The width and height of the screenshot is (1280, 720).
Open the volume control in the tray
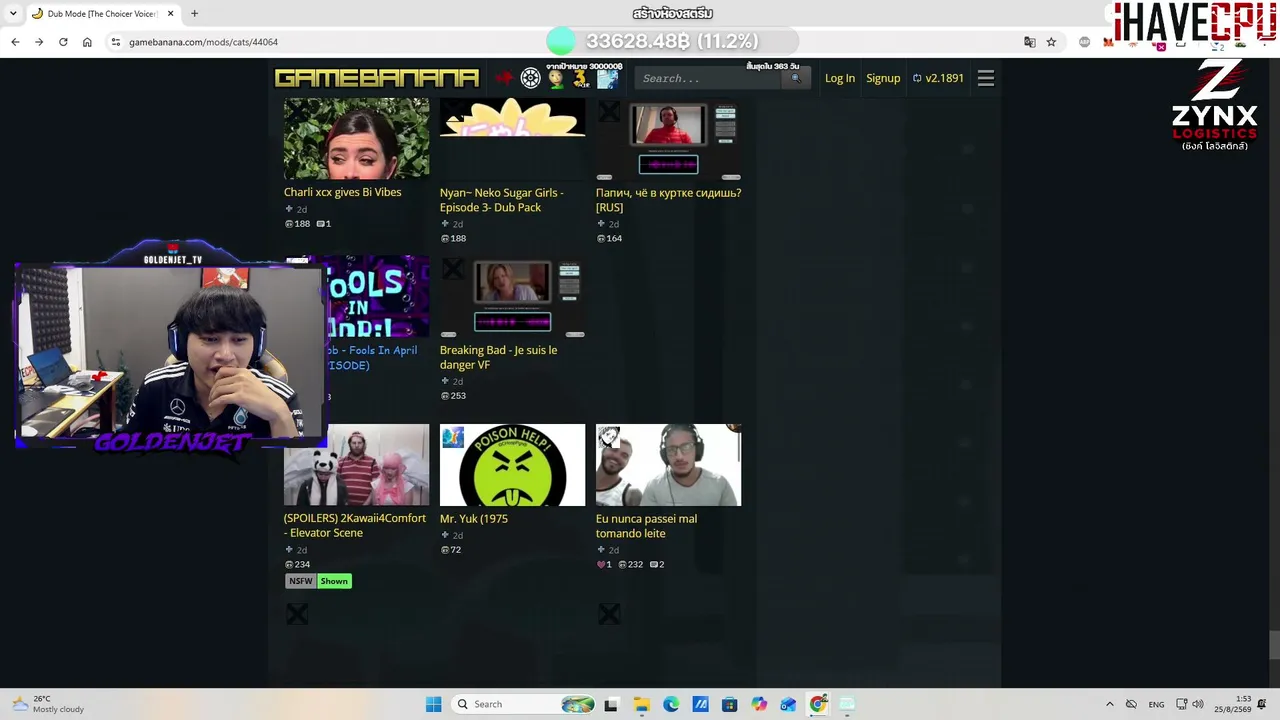click(1198, 704)
